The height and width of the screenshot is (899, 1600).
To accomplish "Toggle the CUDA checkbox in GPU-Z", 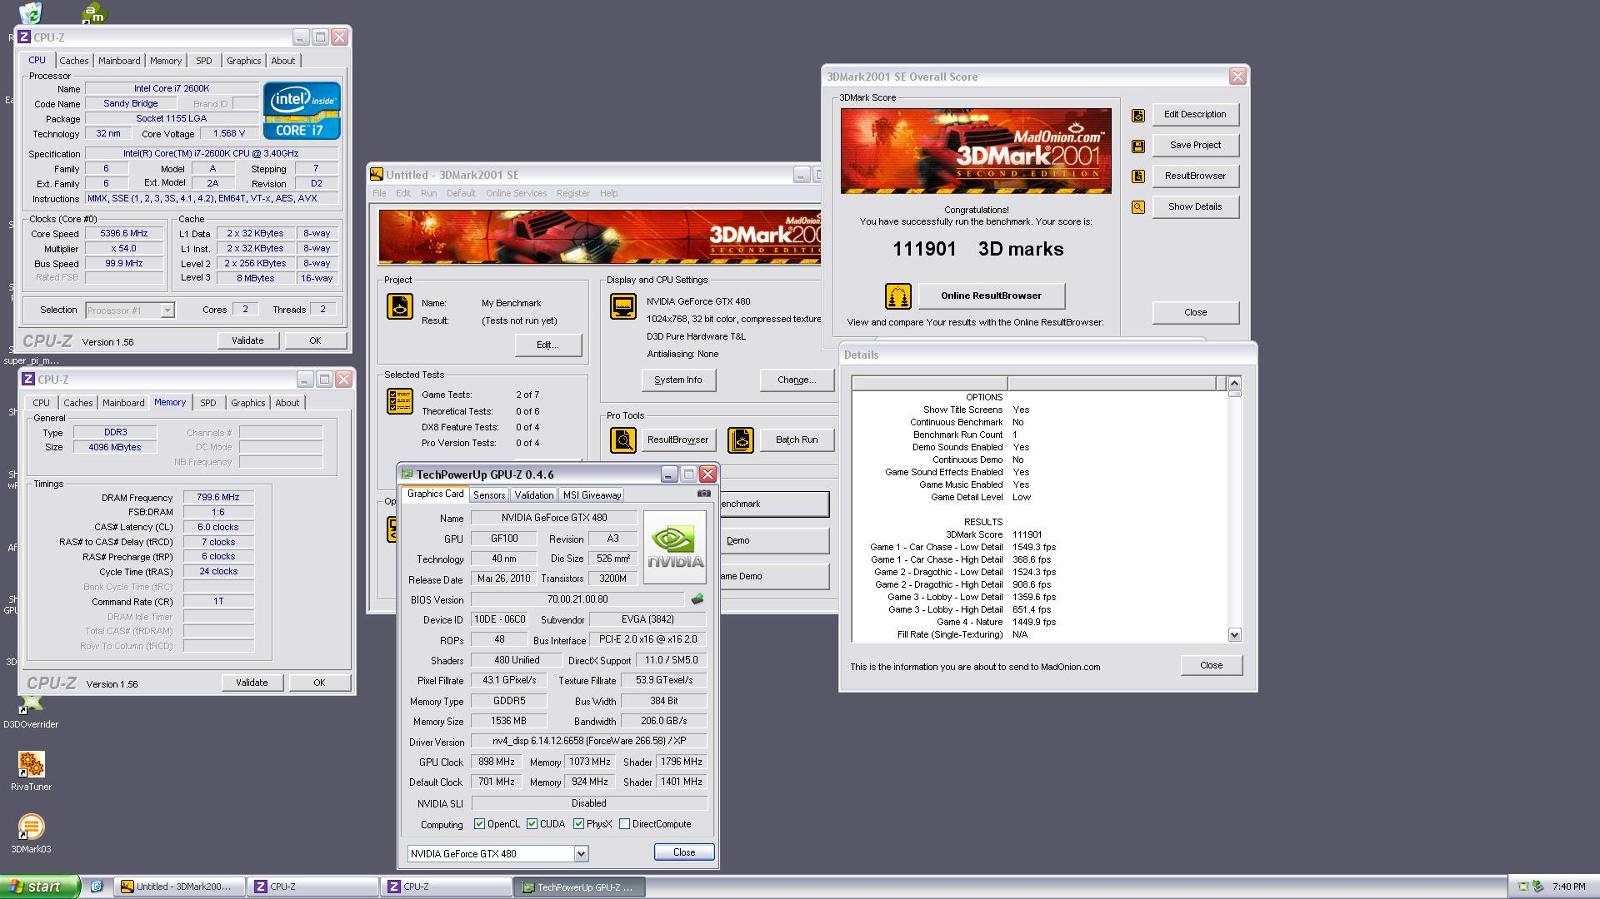I will (x=532, y=825).
